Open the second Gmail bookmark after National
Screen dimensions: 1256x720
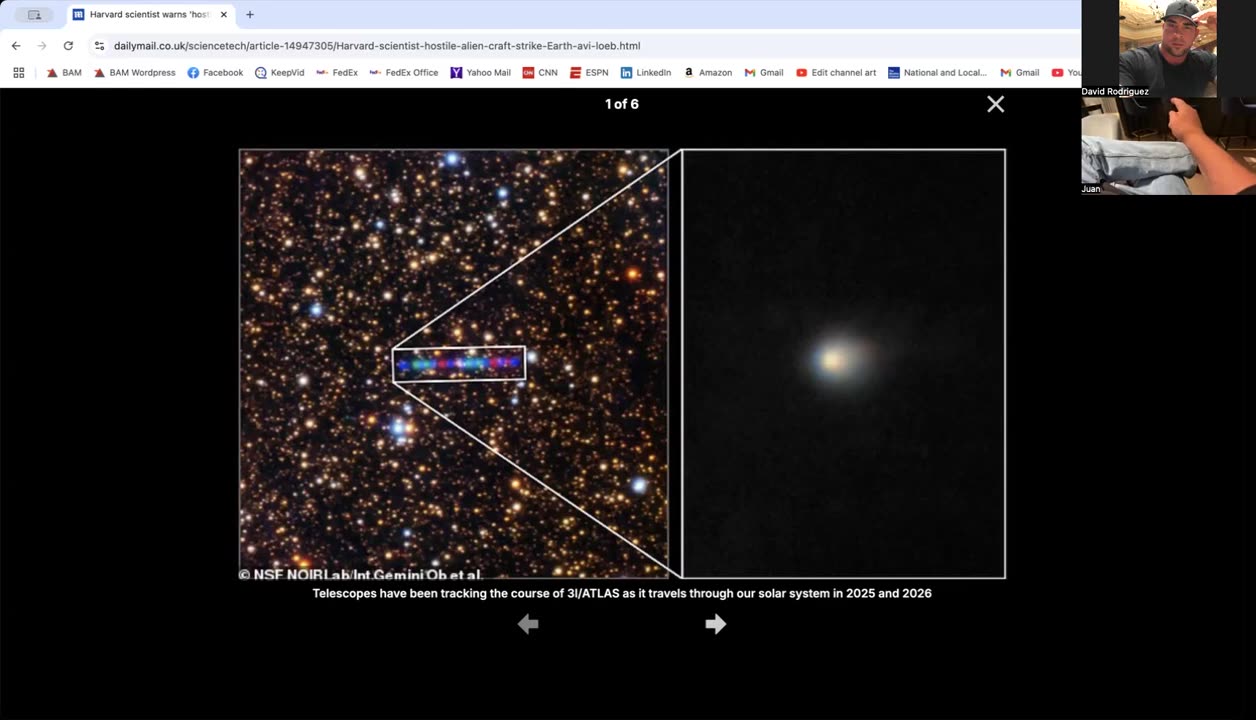click(1019, 73)
